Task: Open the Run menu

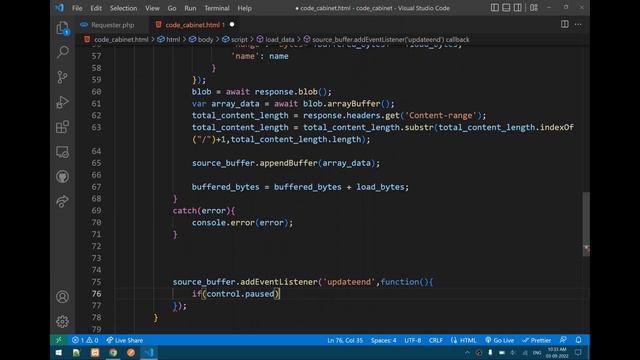Action: tap(190, 8)
